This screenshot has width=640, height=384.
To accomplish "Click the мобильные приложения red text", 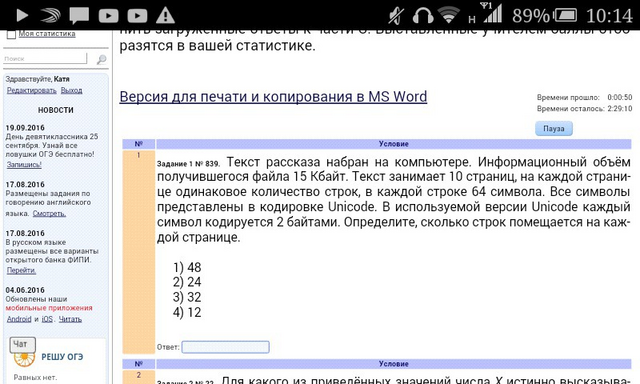I will click(49, 308).
